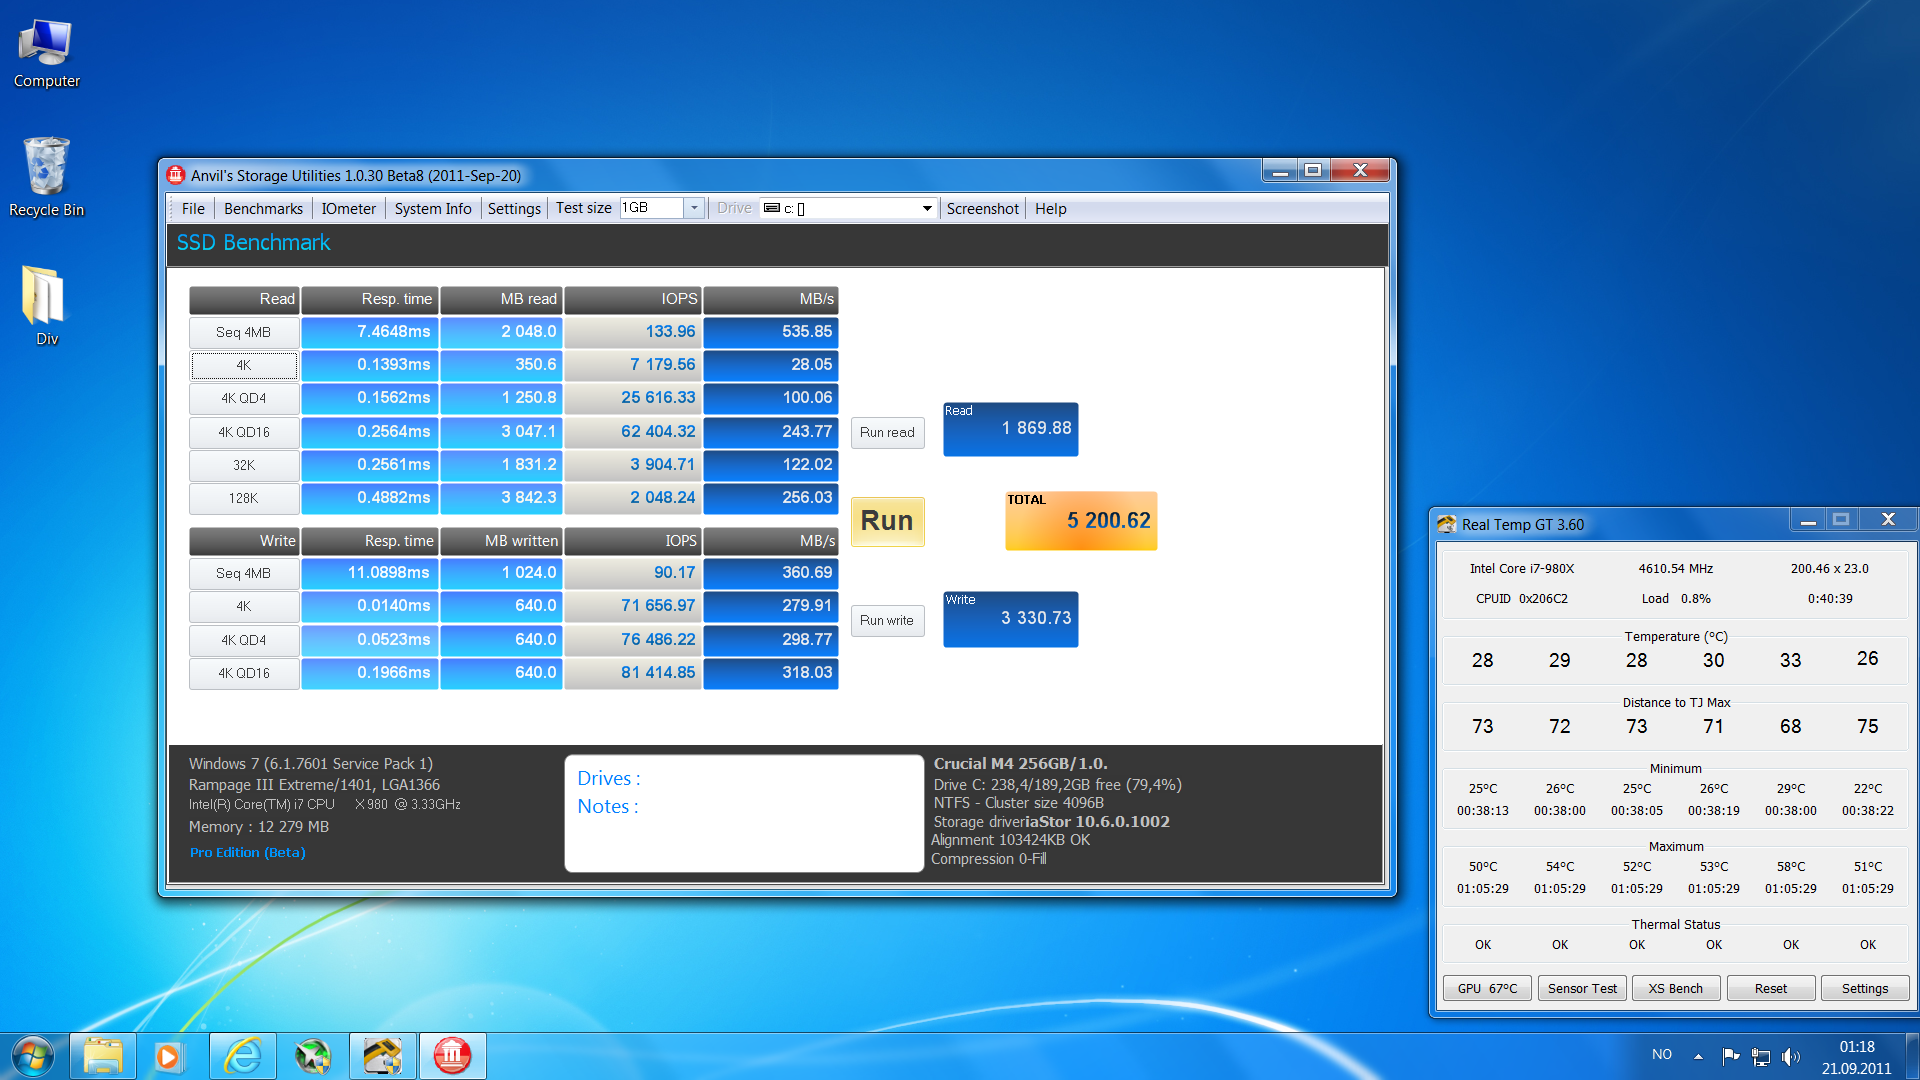Select write Seq 4MB test button
This screenshot has width=1920, height=1080.
click(244, 573)
